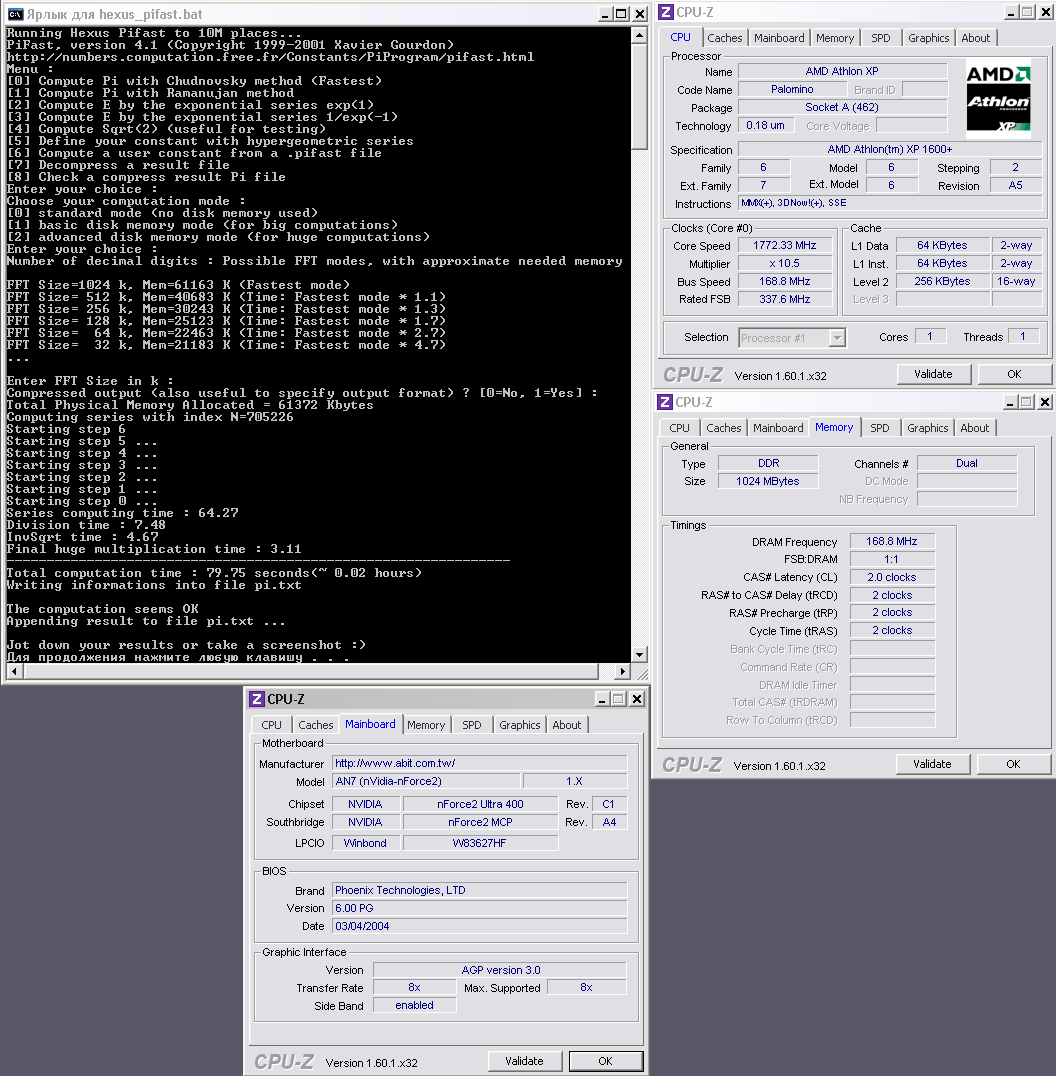Click the Code Name value Palomino
Screen dimensions: 1056x1076
(792, 89)
